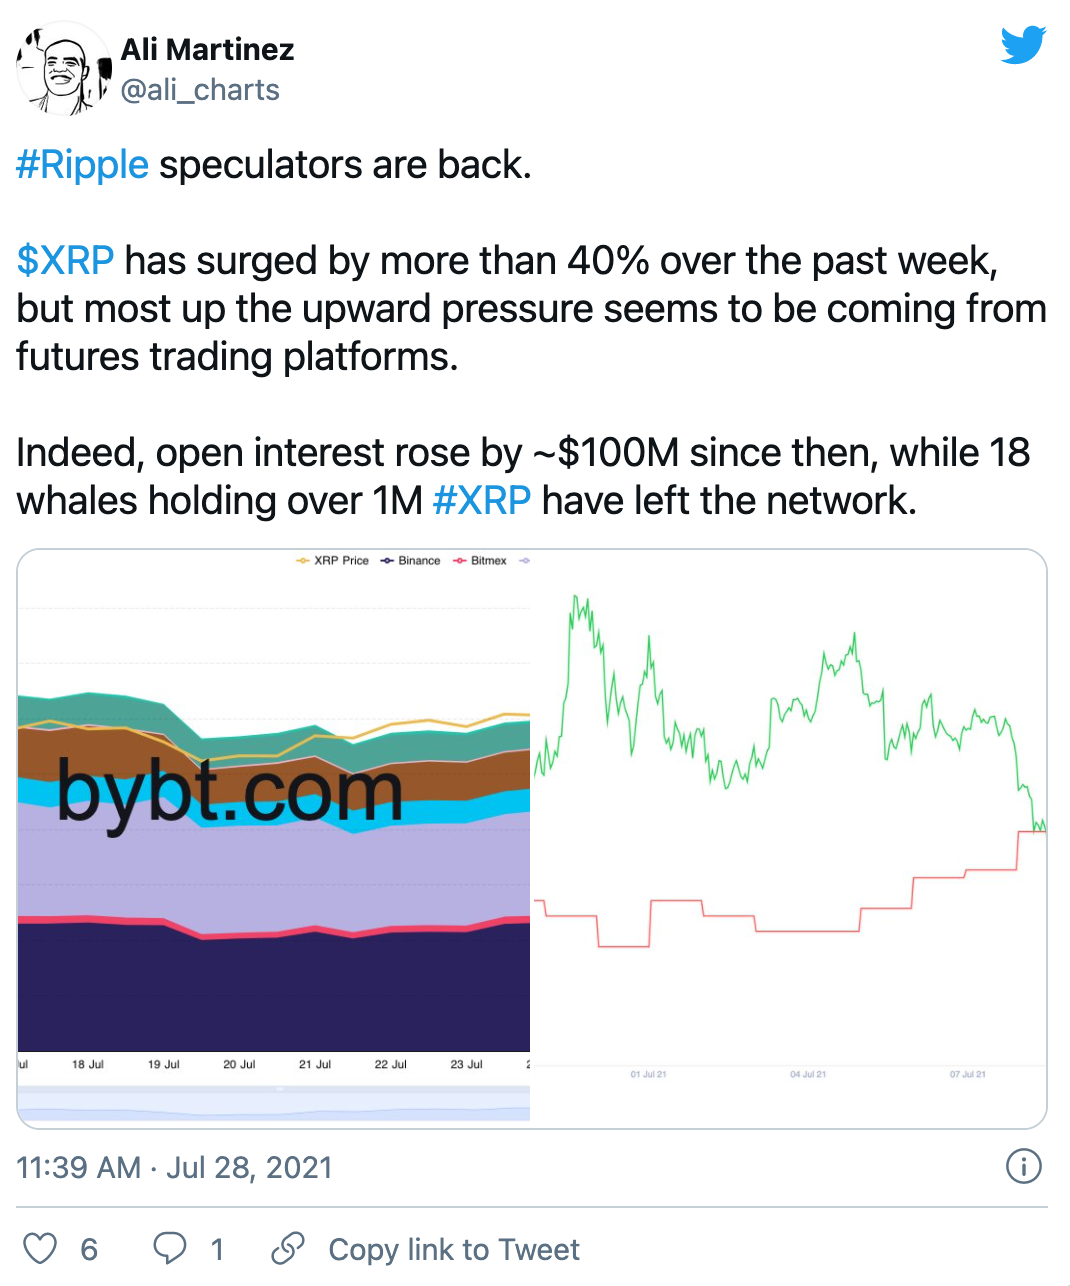This screenshot has width=1070, height=1286.
Task: Like the tweet with heart icon
Action: pos(40,1249)
